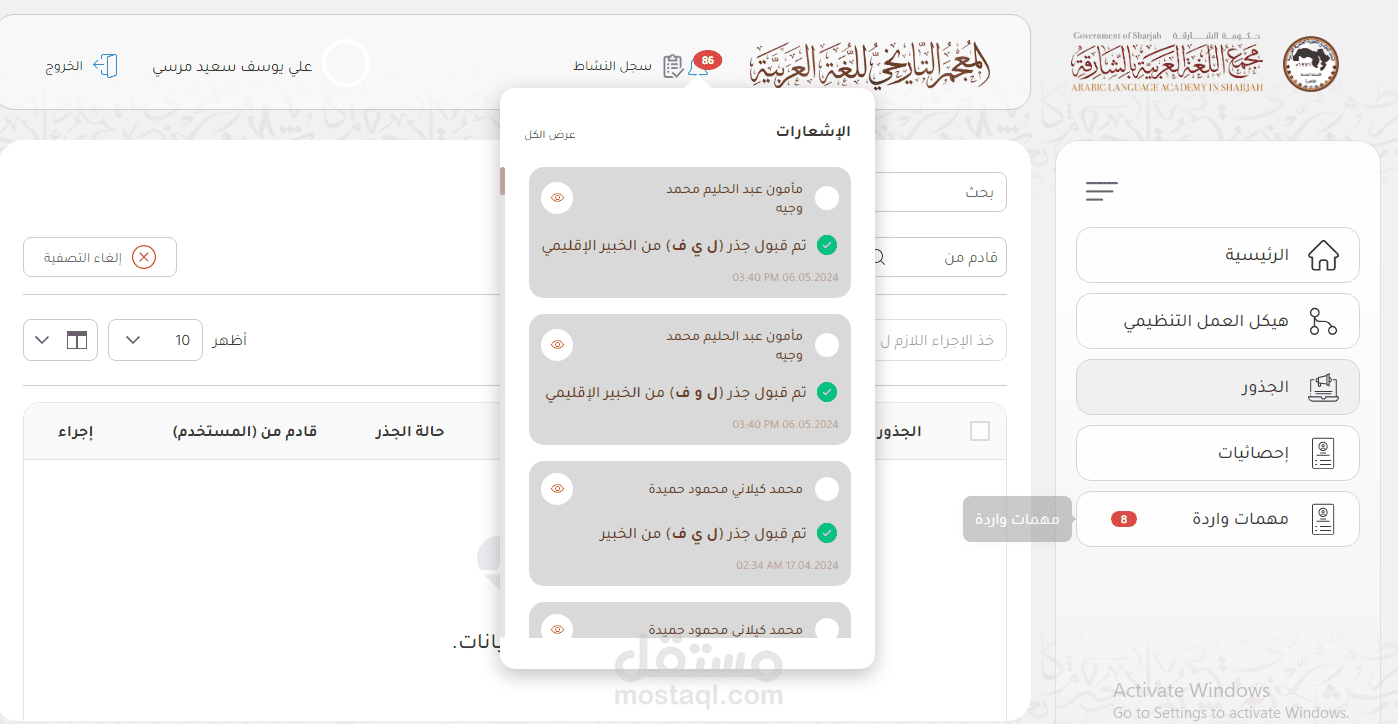Toggle the hamburger sidebar menu icon
The image size is (1398, 724).
coord(1102,191)
